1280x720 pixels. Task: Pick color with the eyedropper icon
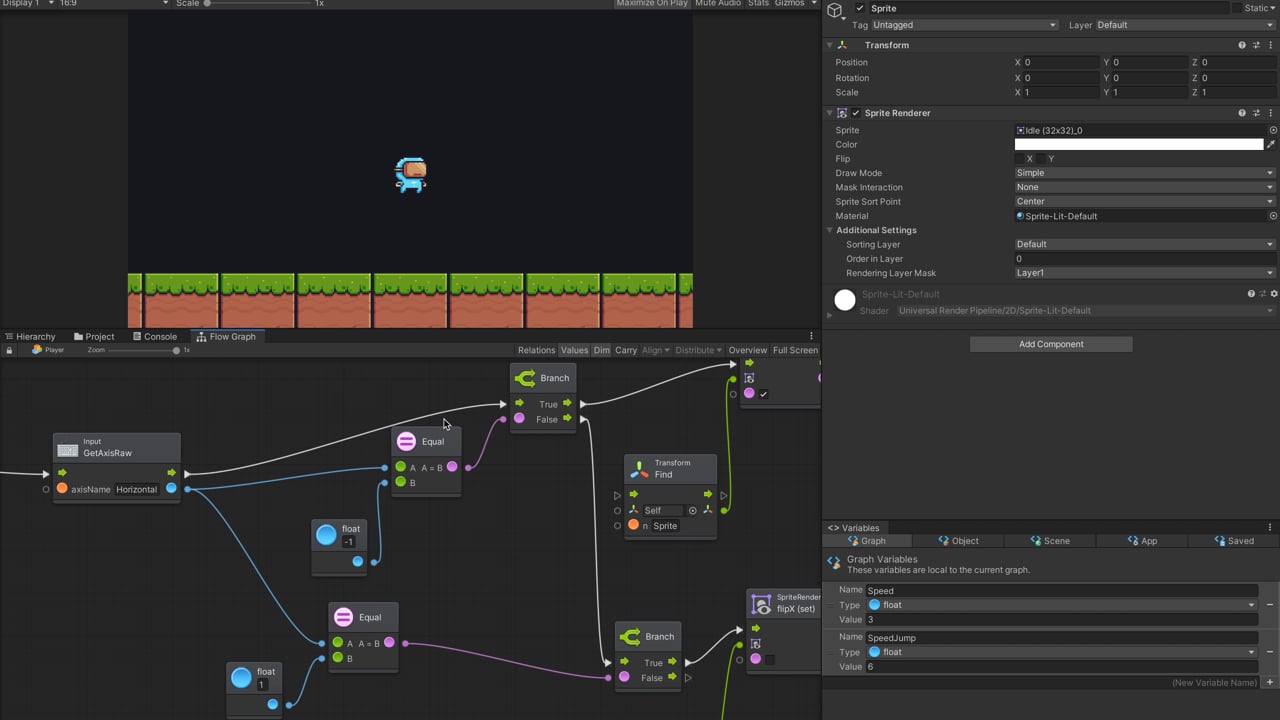coord(1271,145)
